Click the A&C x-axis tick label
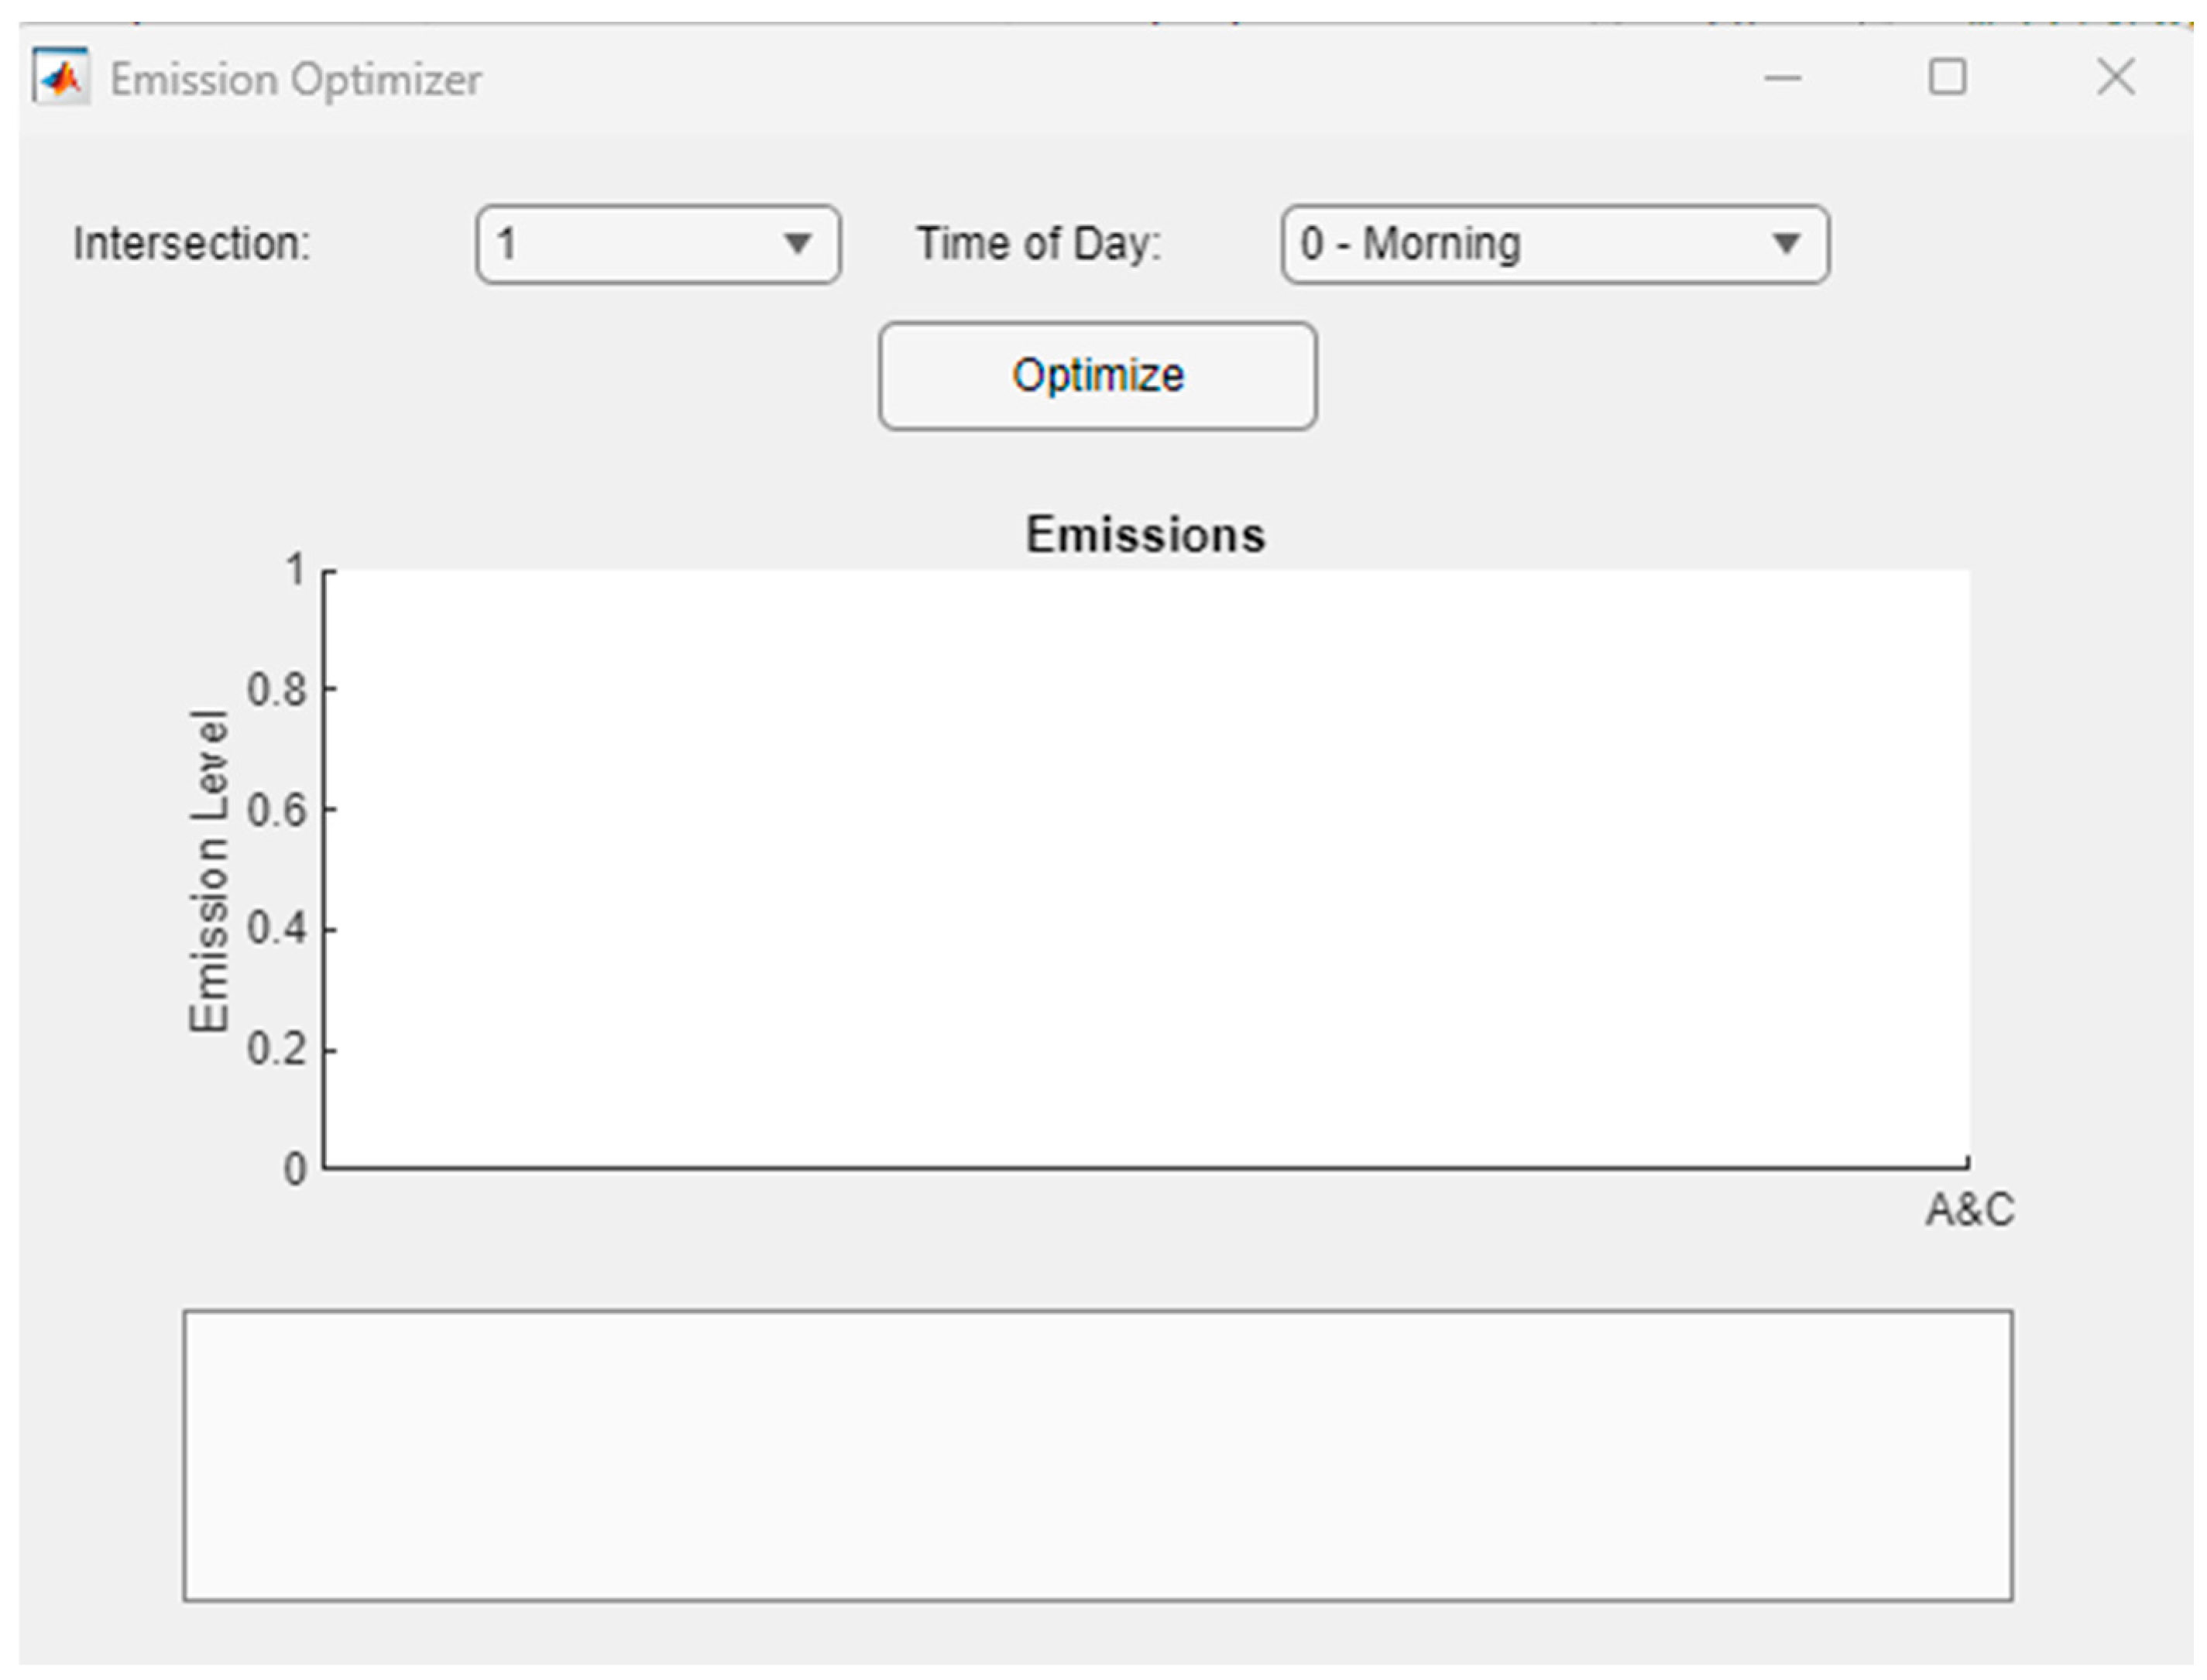Viewport: 2207px width, 1680px height. 1970,1210
